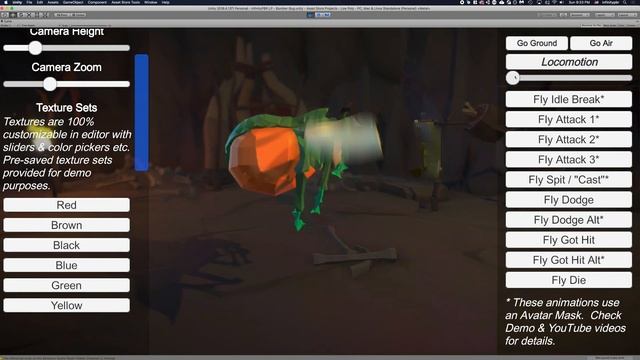The width and height of the screenshot is (640, 360).
Task: Open the Component menu
Action: 97,2
